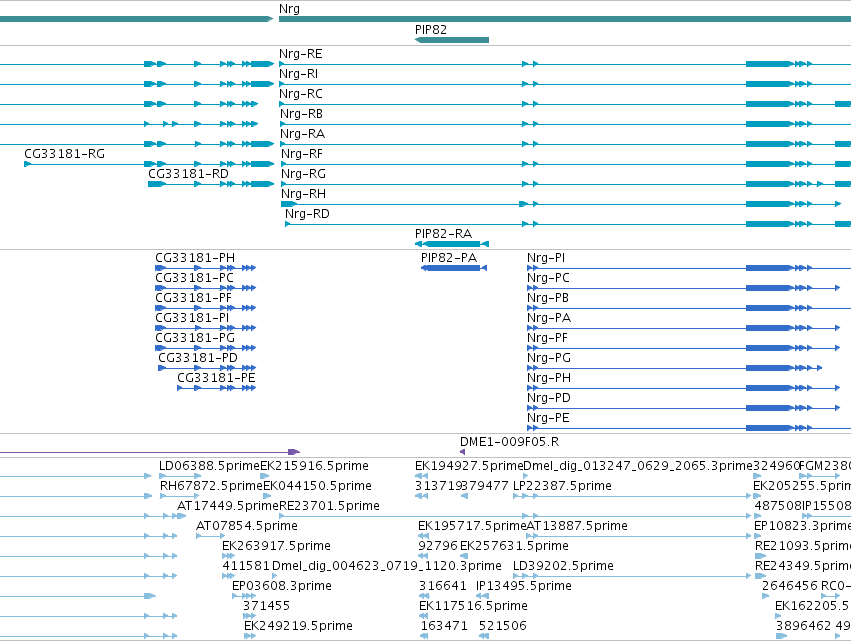Open the CG33181-PH protein label

(x=195, y=258)
